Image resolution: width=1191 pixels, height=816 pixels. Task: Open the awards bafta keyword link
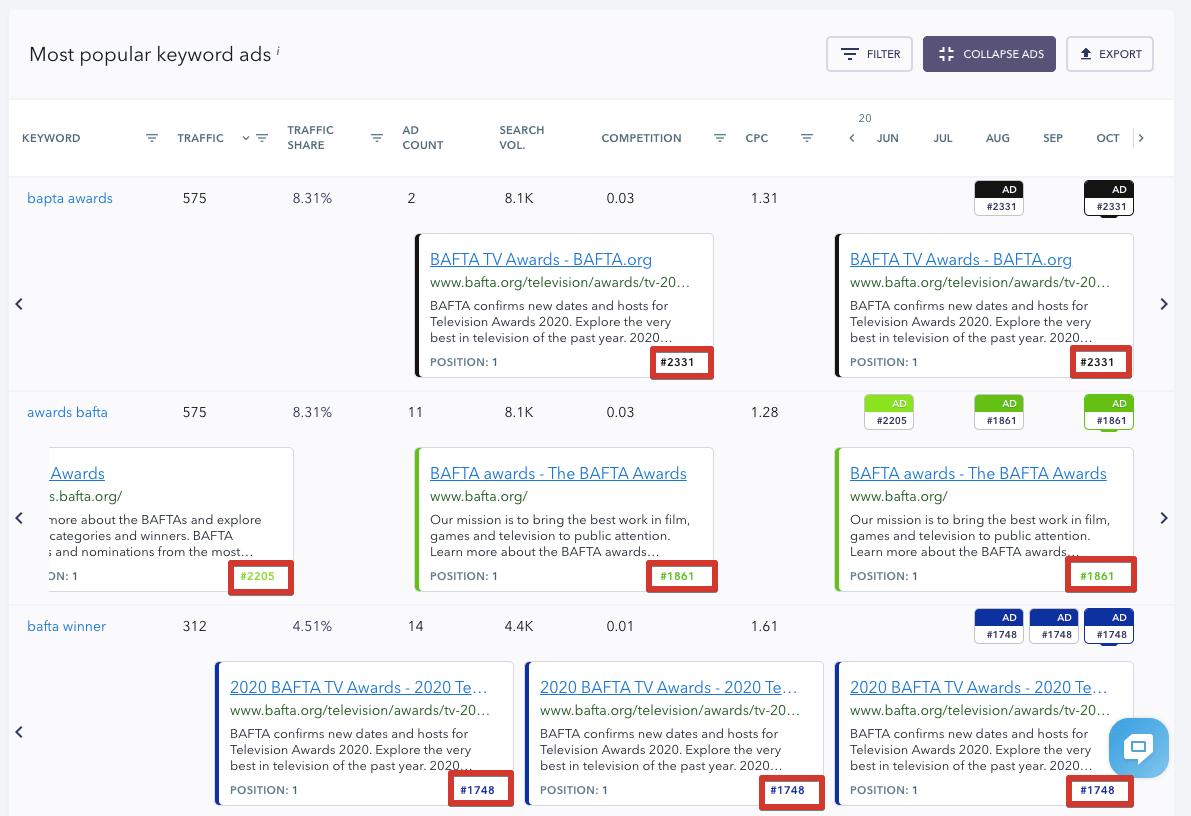tap(68, 413)
